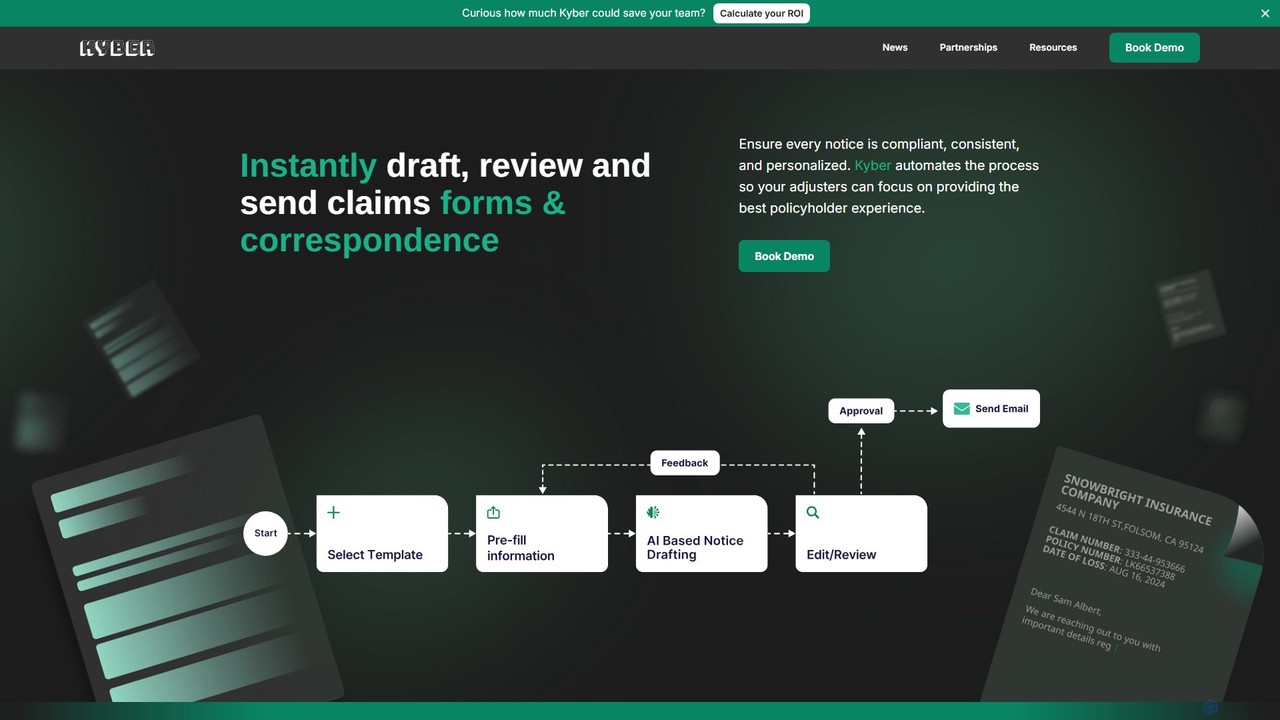Close the ROI banner with the X

[1265, 13]
